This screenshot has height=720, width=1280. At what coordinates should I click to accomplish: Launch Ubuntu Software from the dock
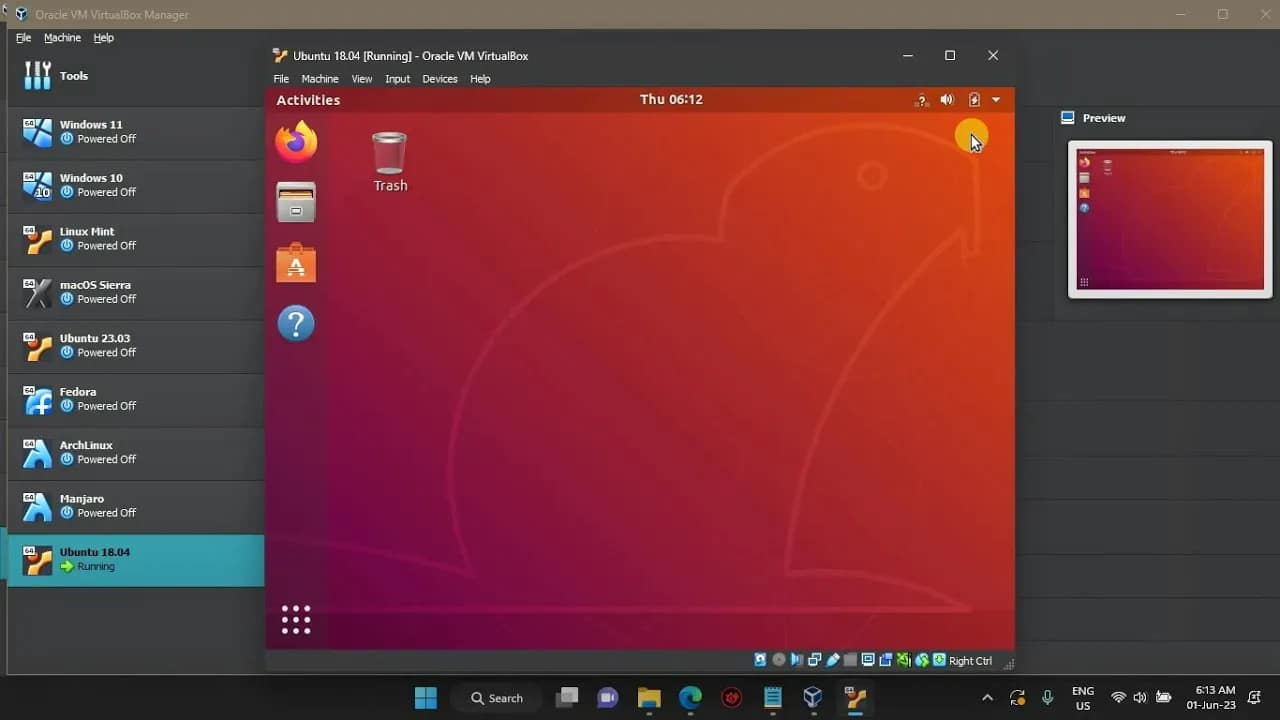[x=296, y=263]
